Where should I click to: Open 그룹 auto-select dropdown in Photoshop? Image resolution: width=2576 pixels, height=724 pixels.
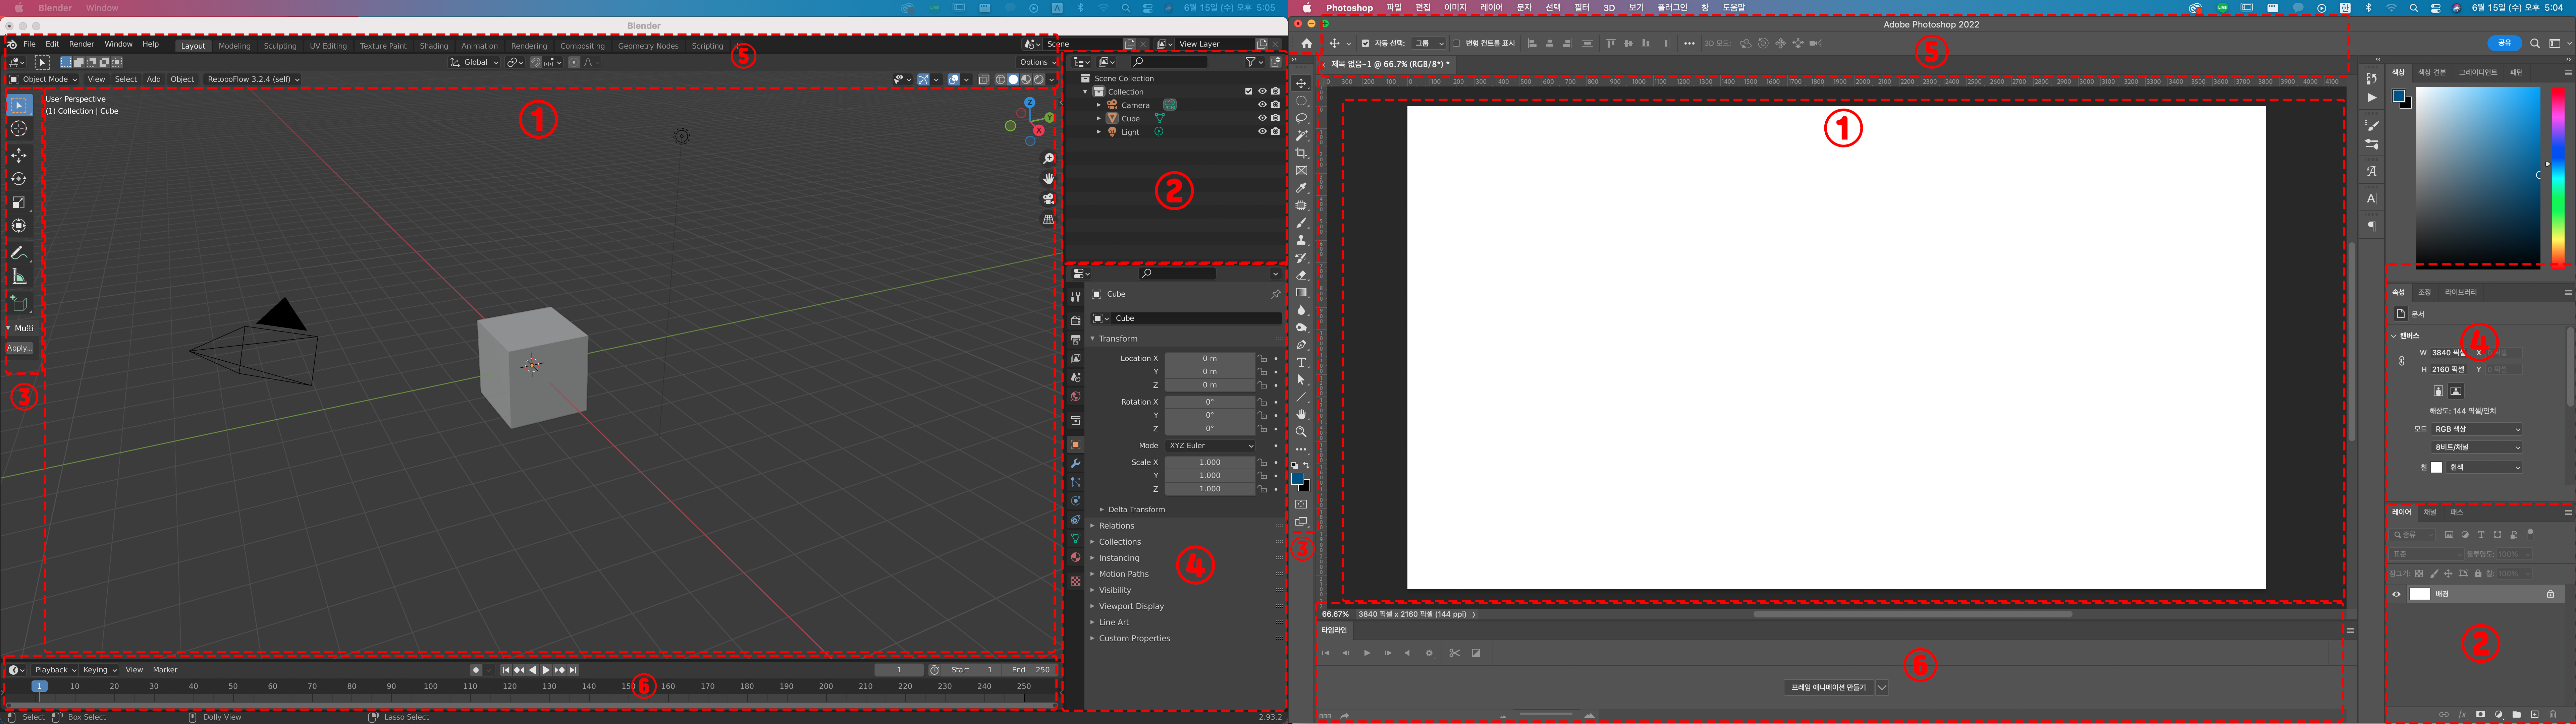[x=1429, y=43]
